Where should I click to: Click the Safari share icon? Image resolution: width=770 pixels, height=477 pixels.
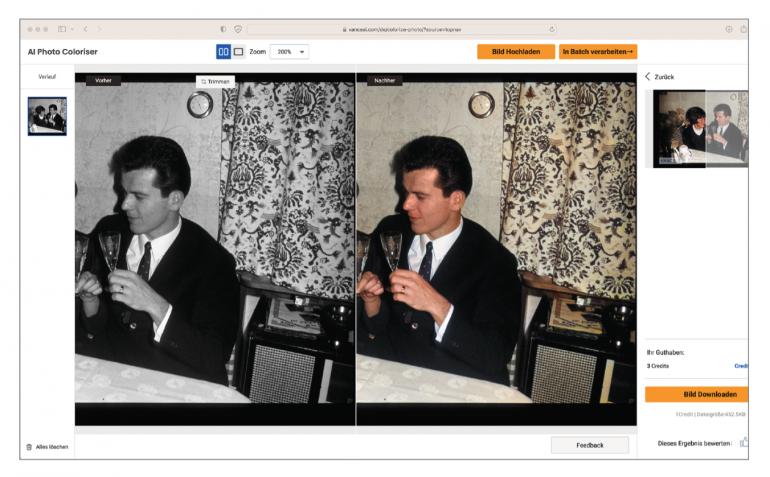pyautogui.click(x=743, y=29)
